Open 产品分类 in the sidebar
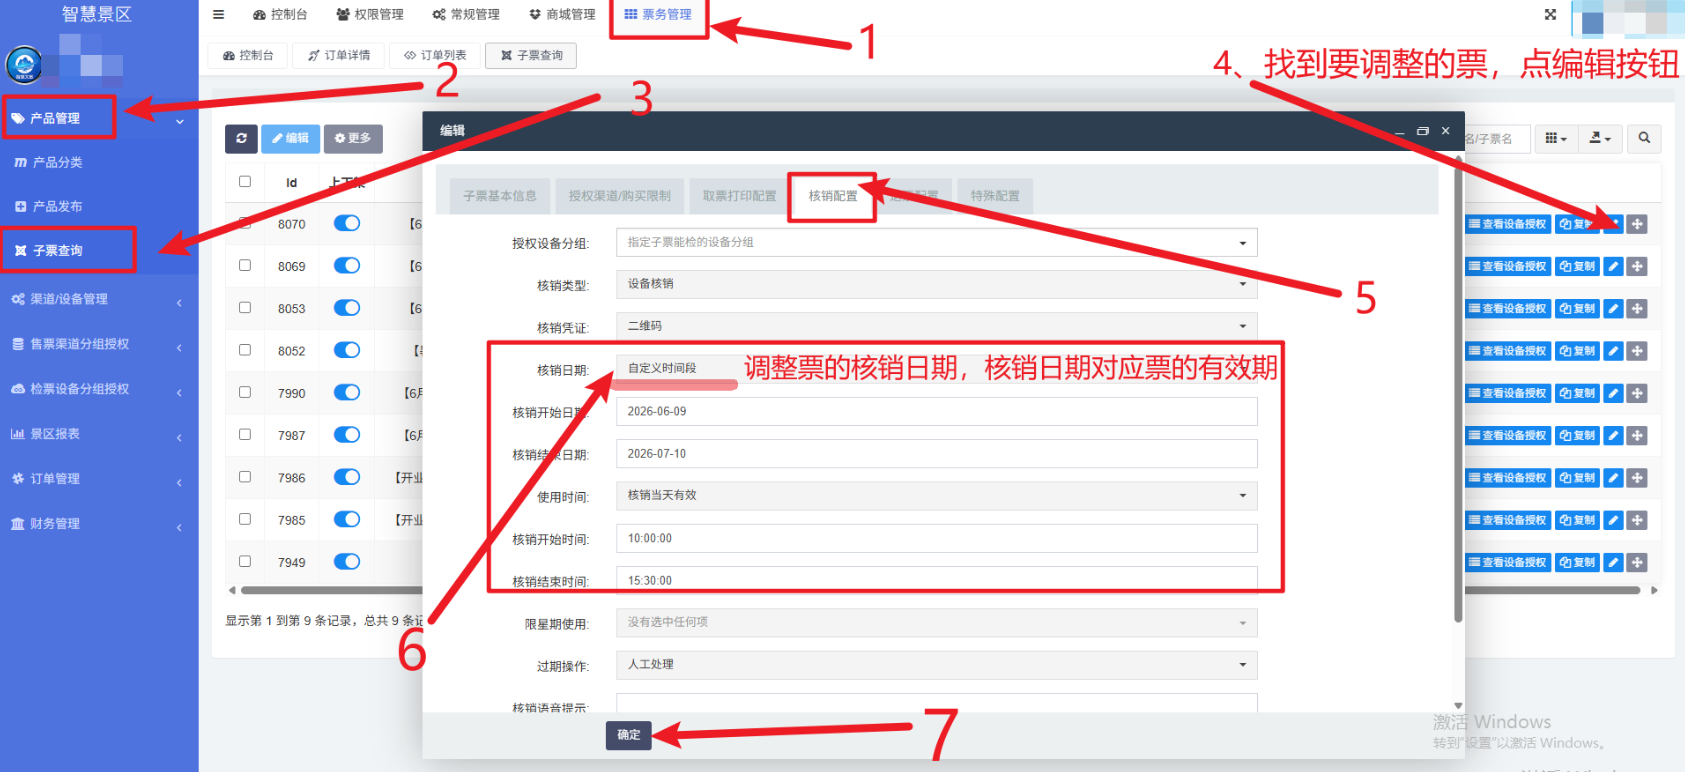Screen dimensions: 1685x772 [58, 162]
